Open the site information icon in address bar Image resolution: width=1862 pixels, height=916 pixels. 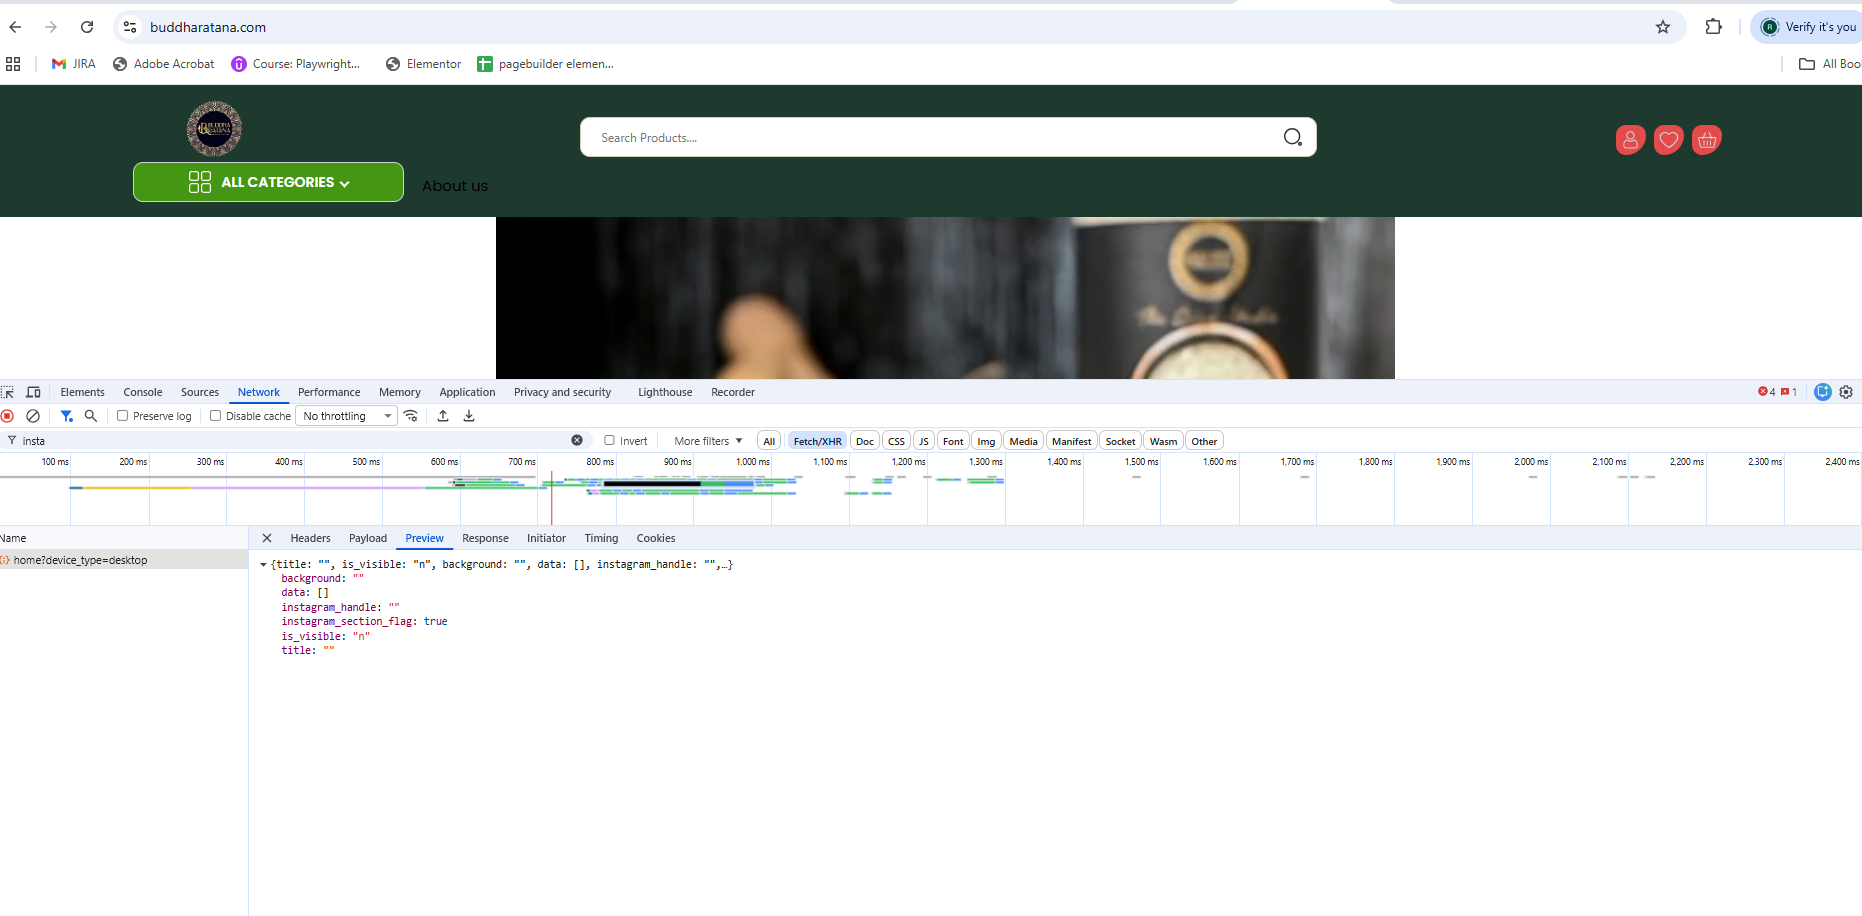pos(130,27)
